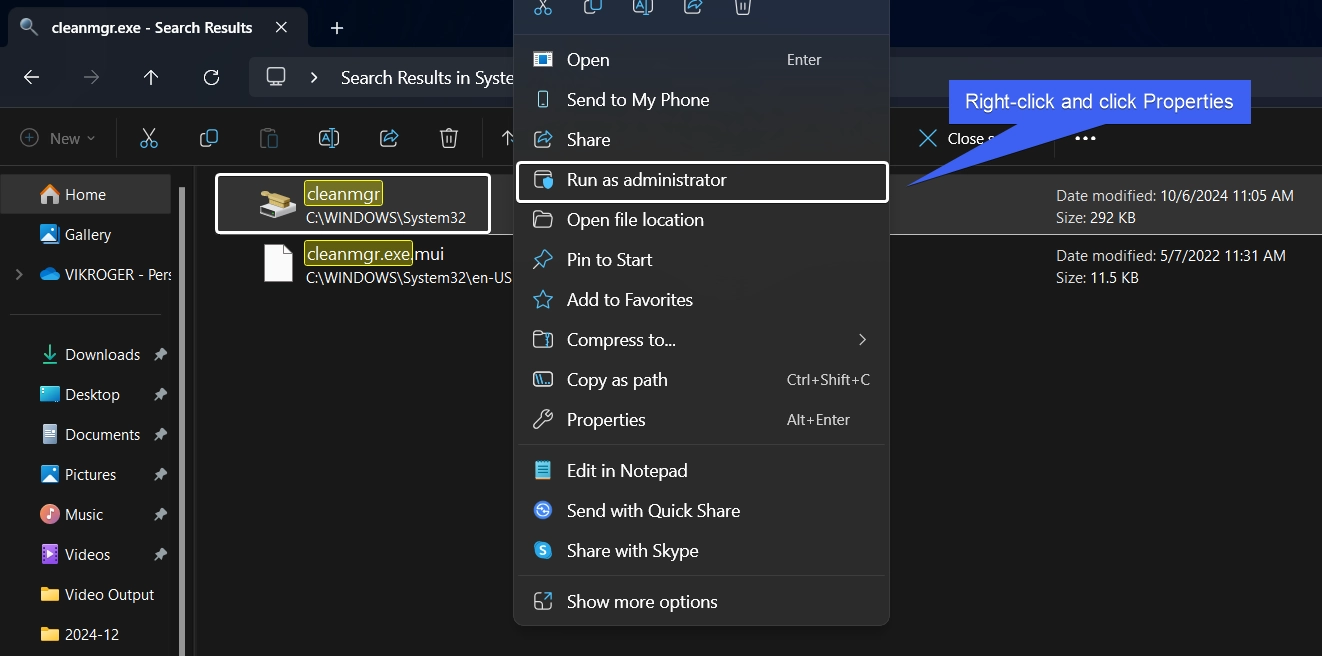Viewport: 1322px width, 656px height.
Task: Open Home in the navigation pane
Action: click(x=86, y=195)
